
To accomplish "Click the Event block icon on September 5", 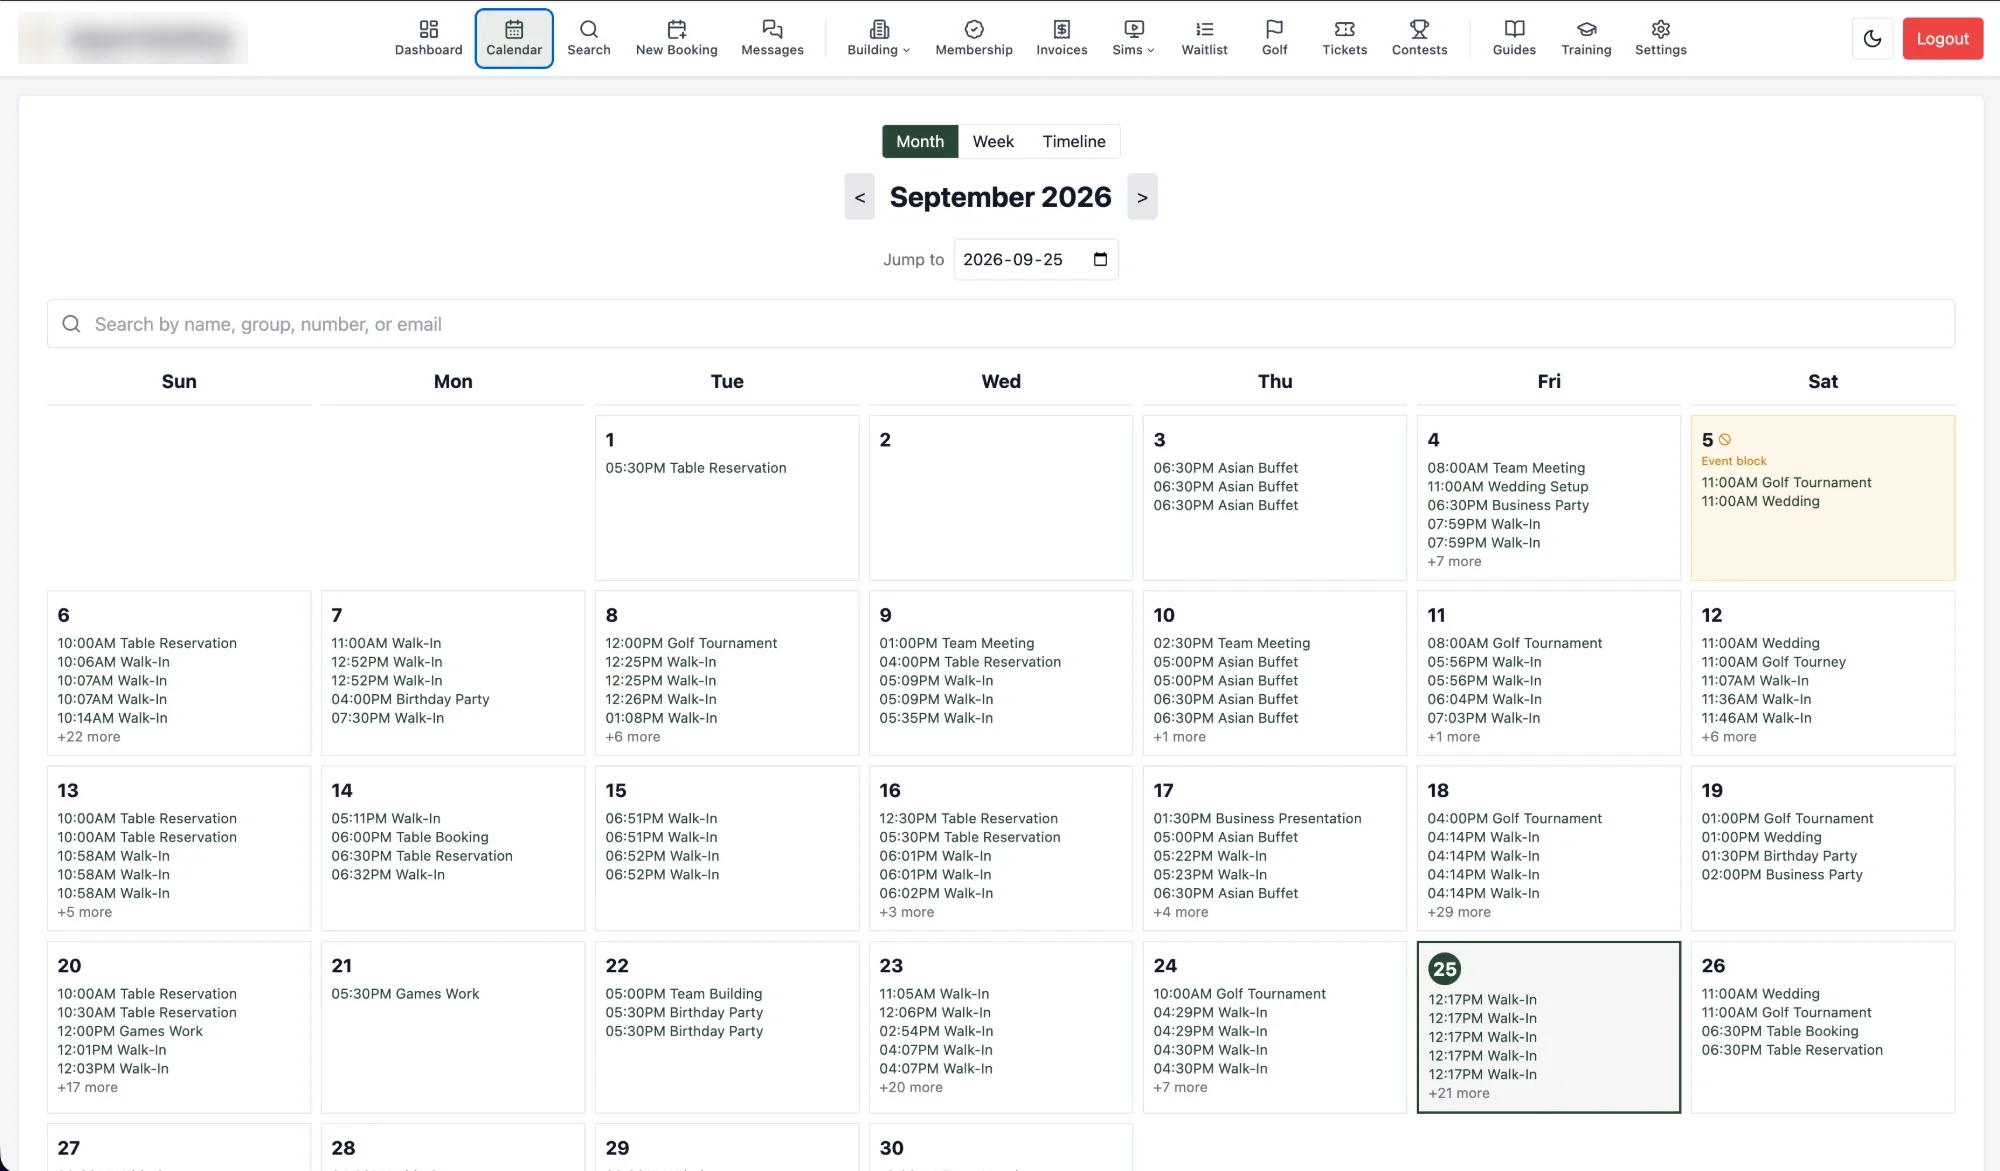I will (1724, 440).
